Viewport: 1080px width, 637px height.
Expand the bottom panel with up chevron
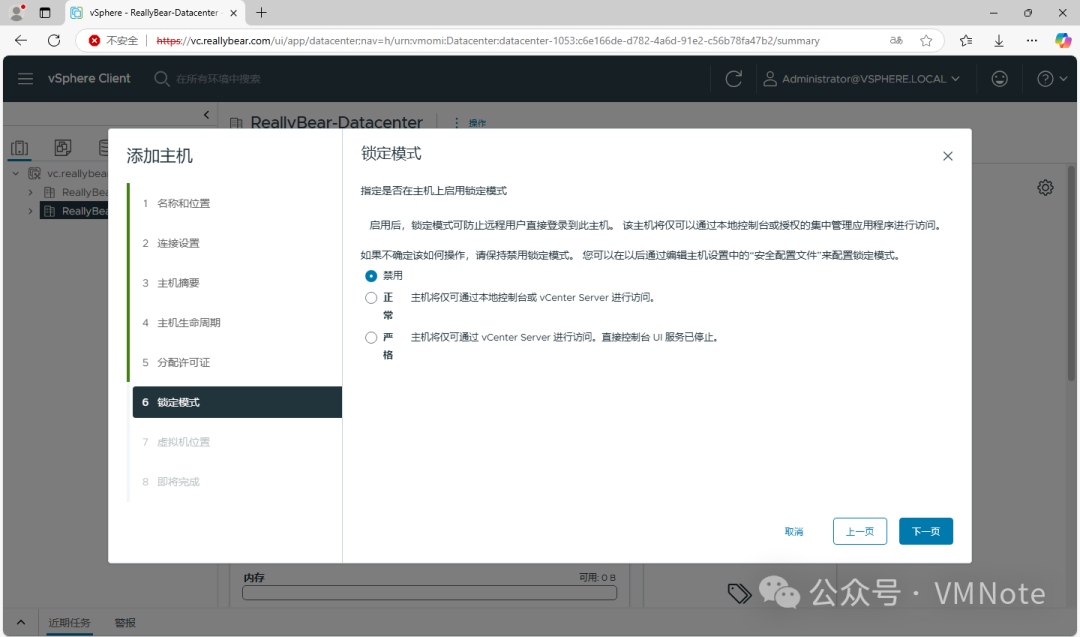tap(21, 623)
